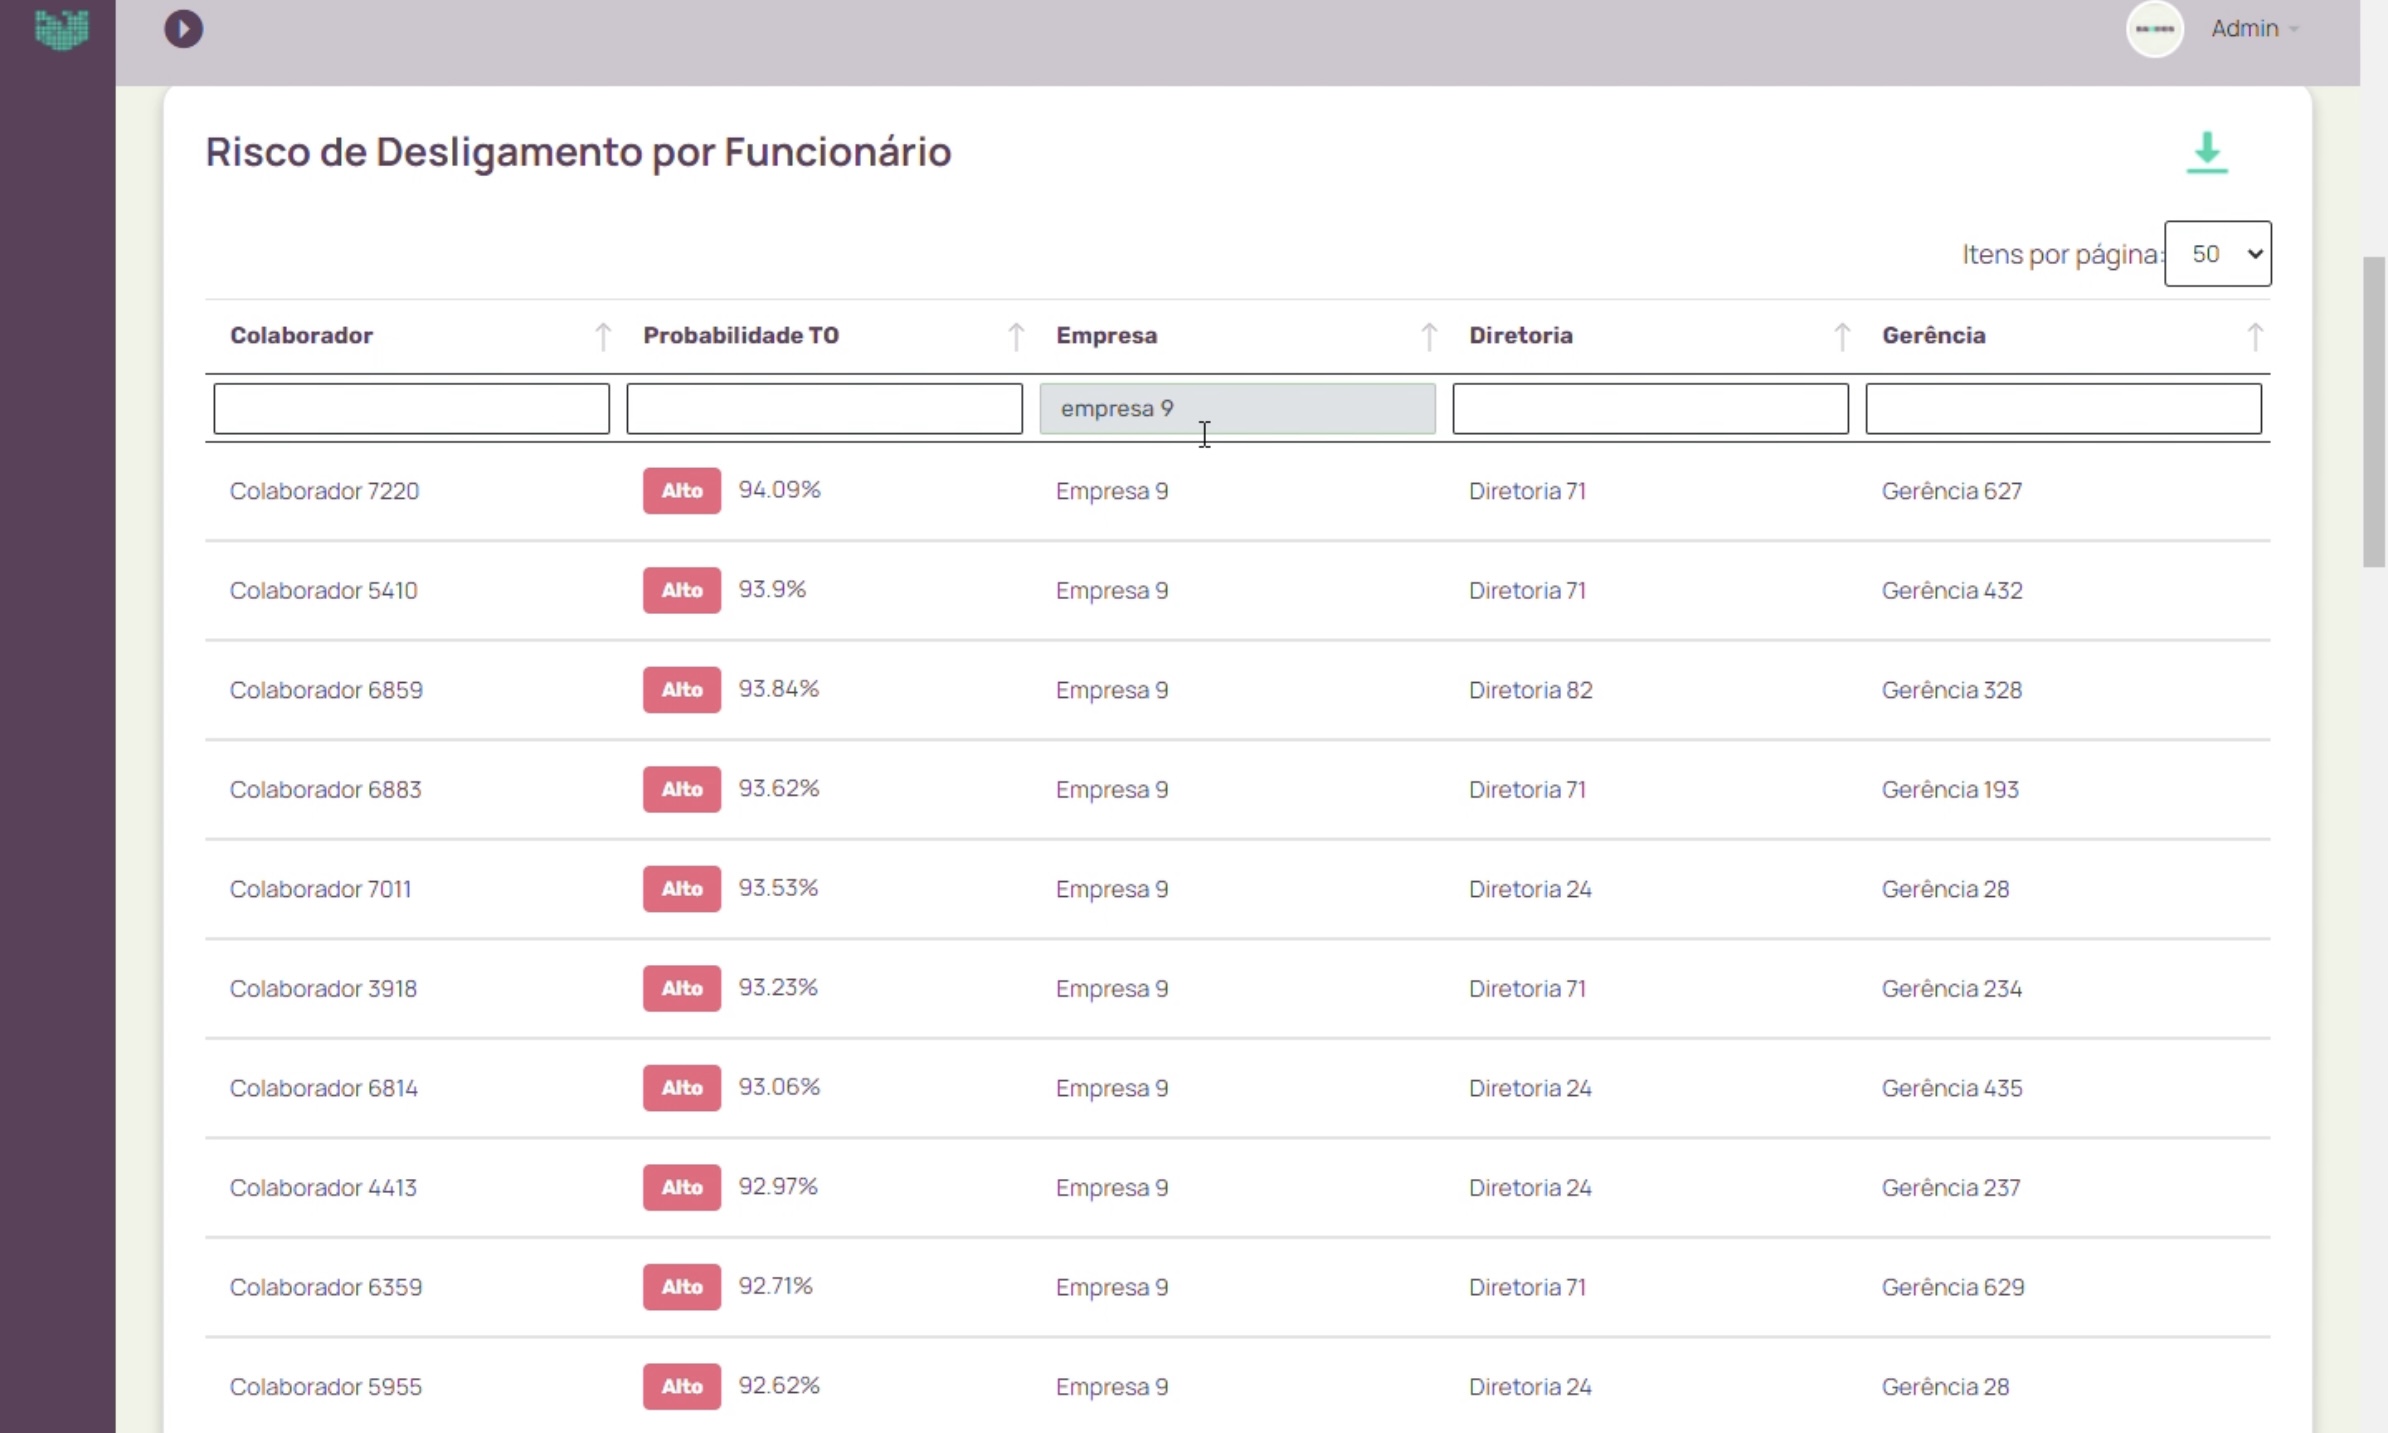Open Itens por página dropdown
Screen dimensions: 2388x1433
click(2217, 254)
